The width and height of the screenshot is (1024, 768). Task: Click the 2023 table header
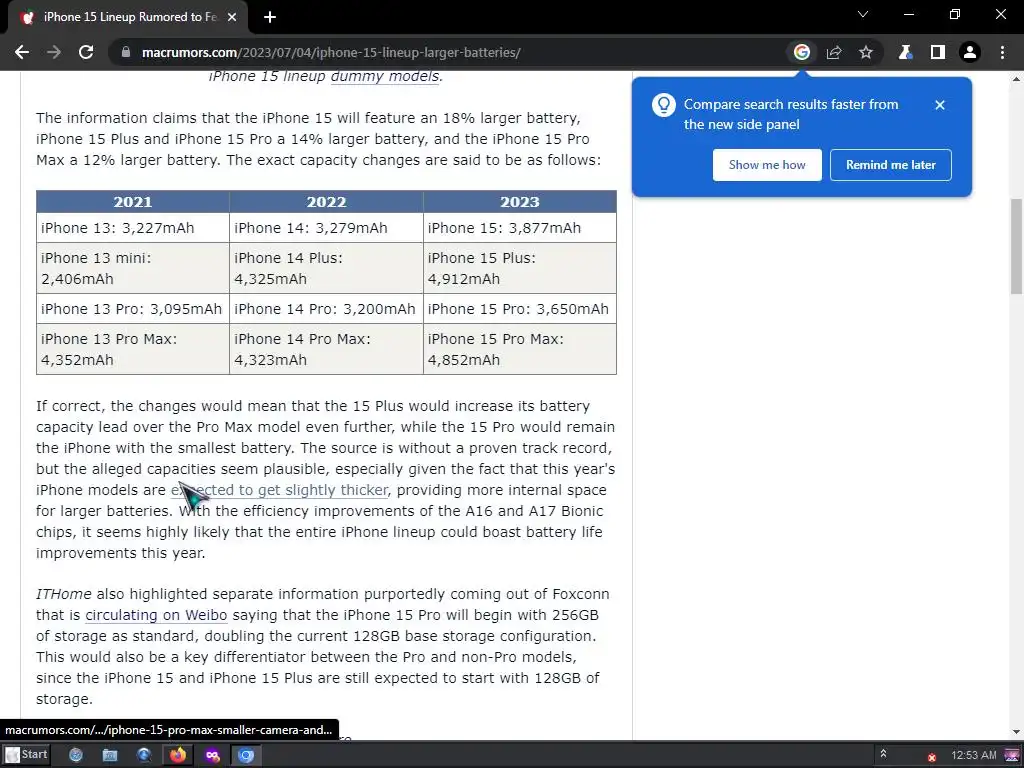(x=520, y=202)
